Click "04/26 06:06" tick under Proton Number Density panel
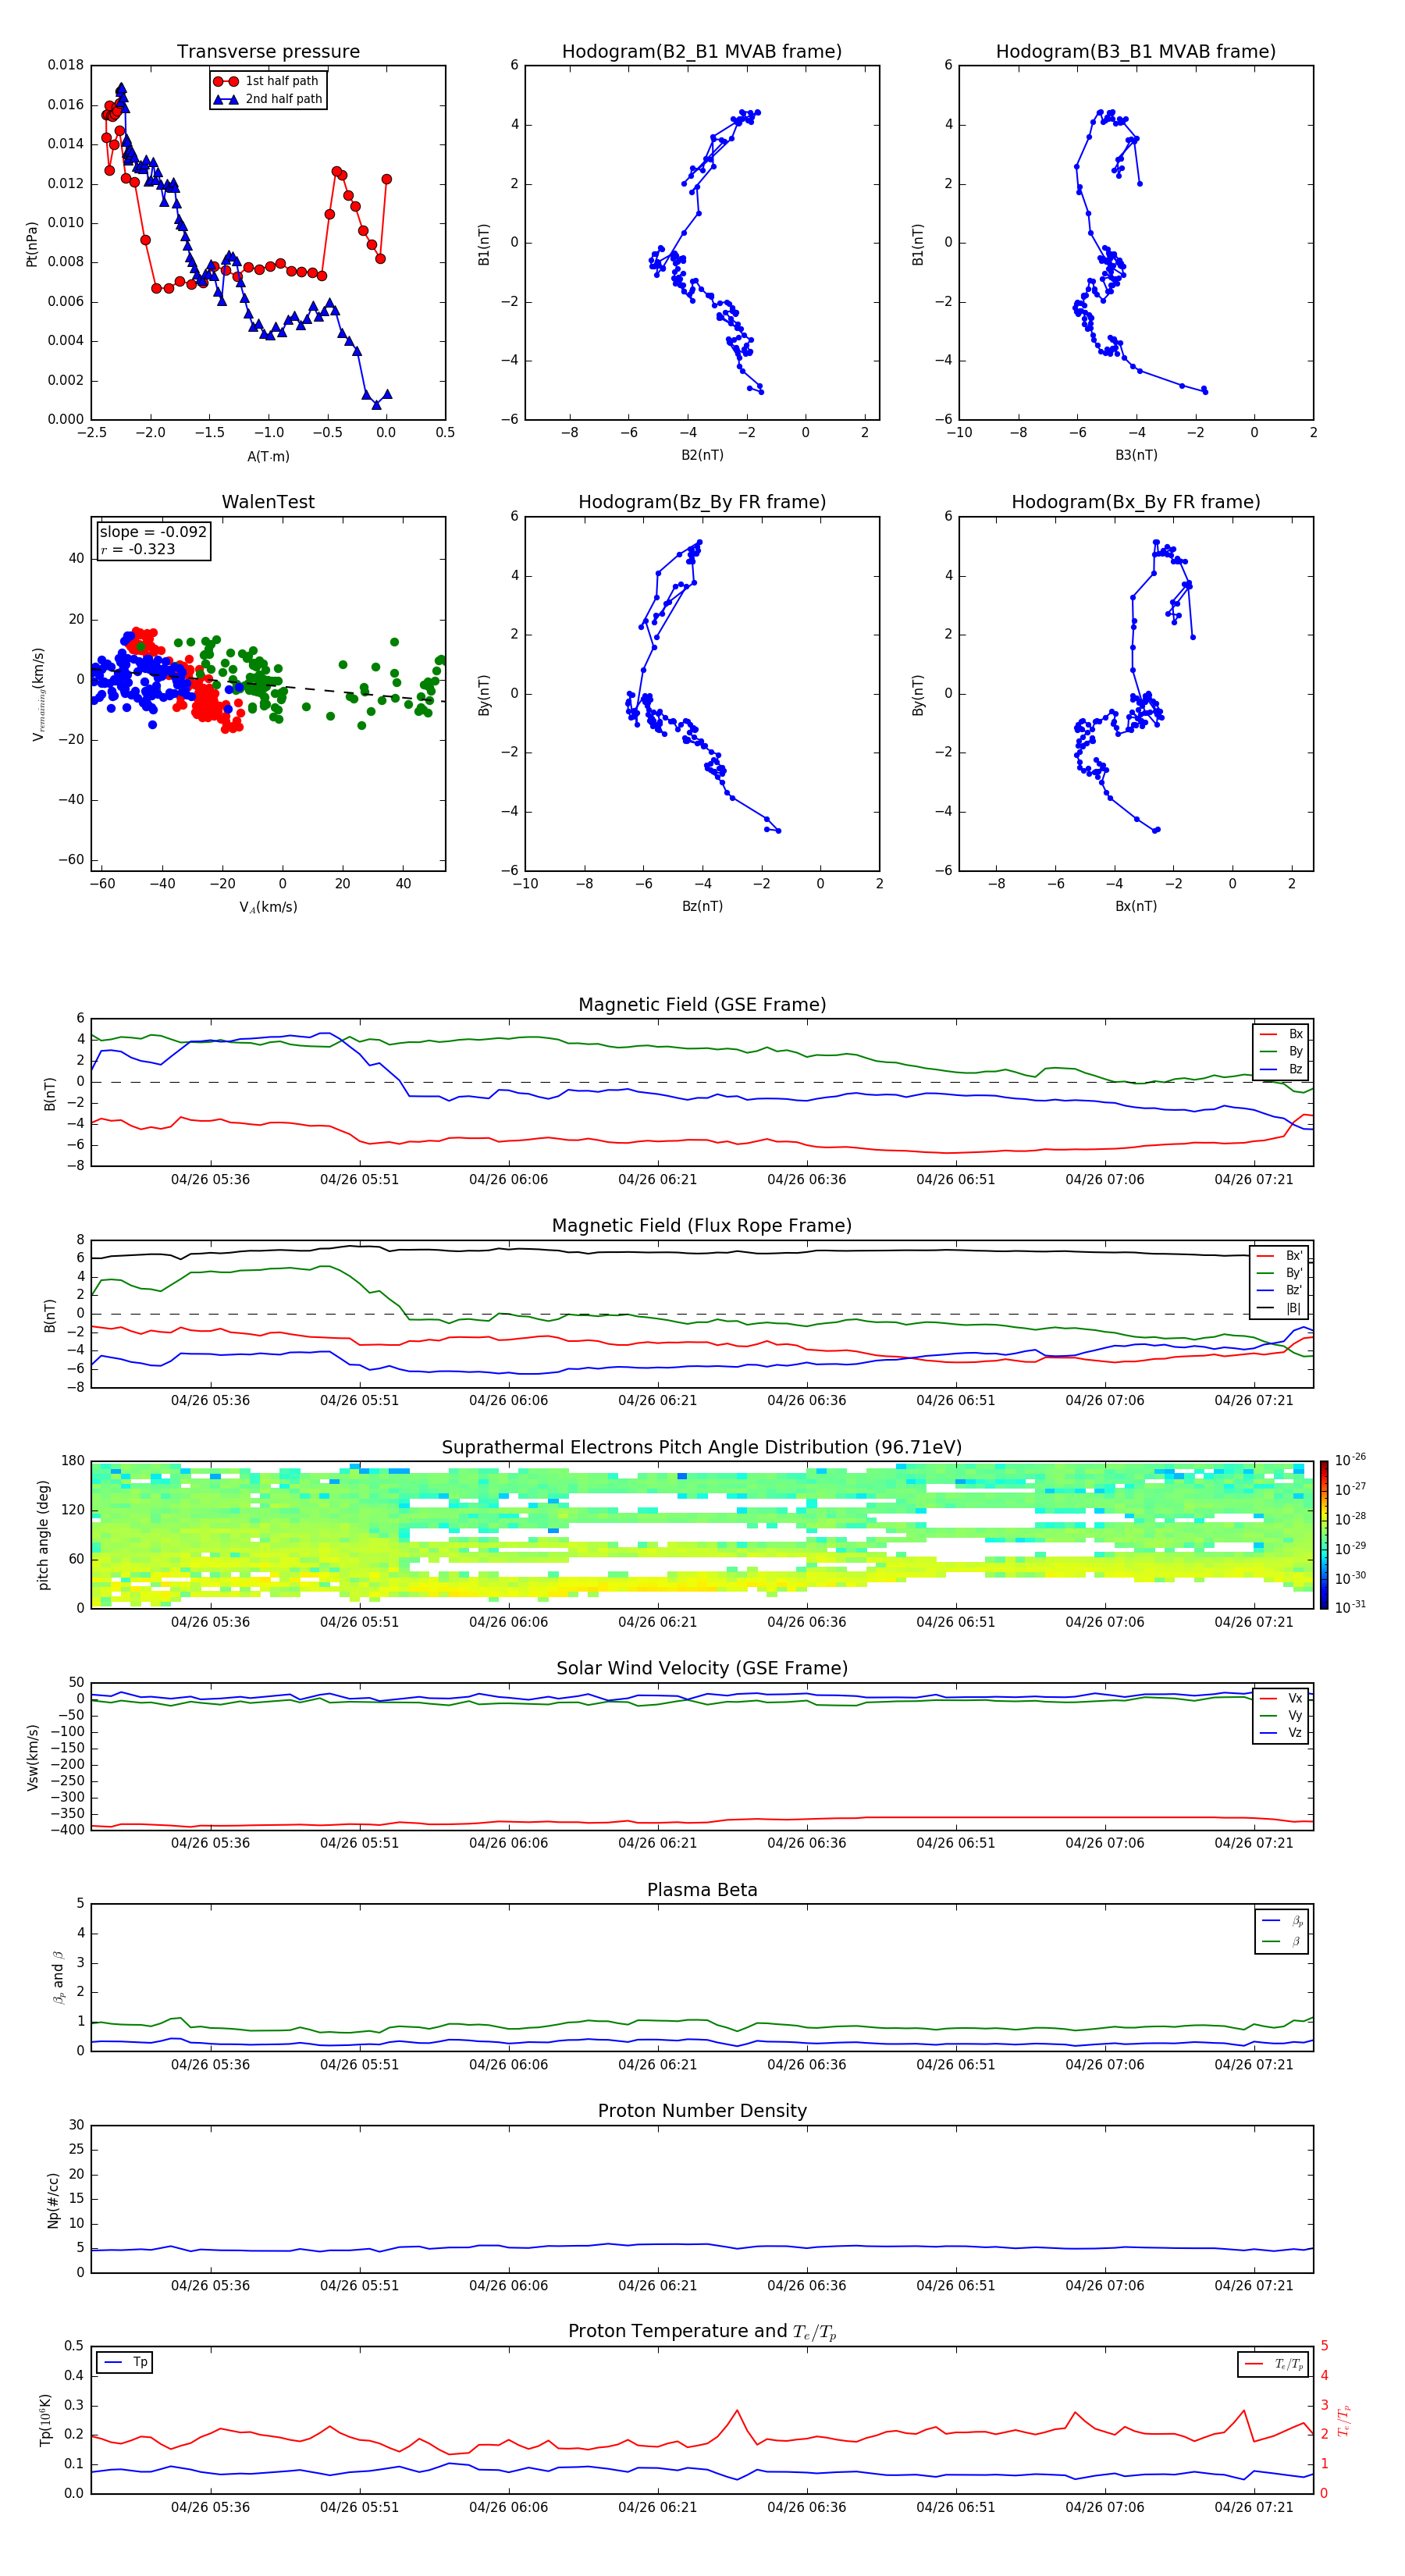This screenshot has width=1405, height=2576. point(508,2286)
